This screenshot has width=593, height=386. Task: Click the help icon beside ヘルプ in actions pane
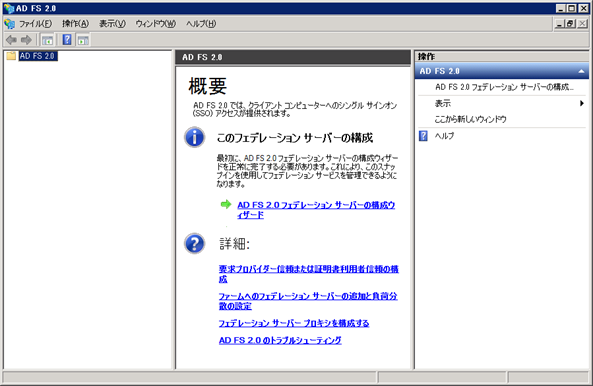click(x=423, y=136)
